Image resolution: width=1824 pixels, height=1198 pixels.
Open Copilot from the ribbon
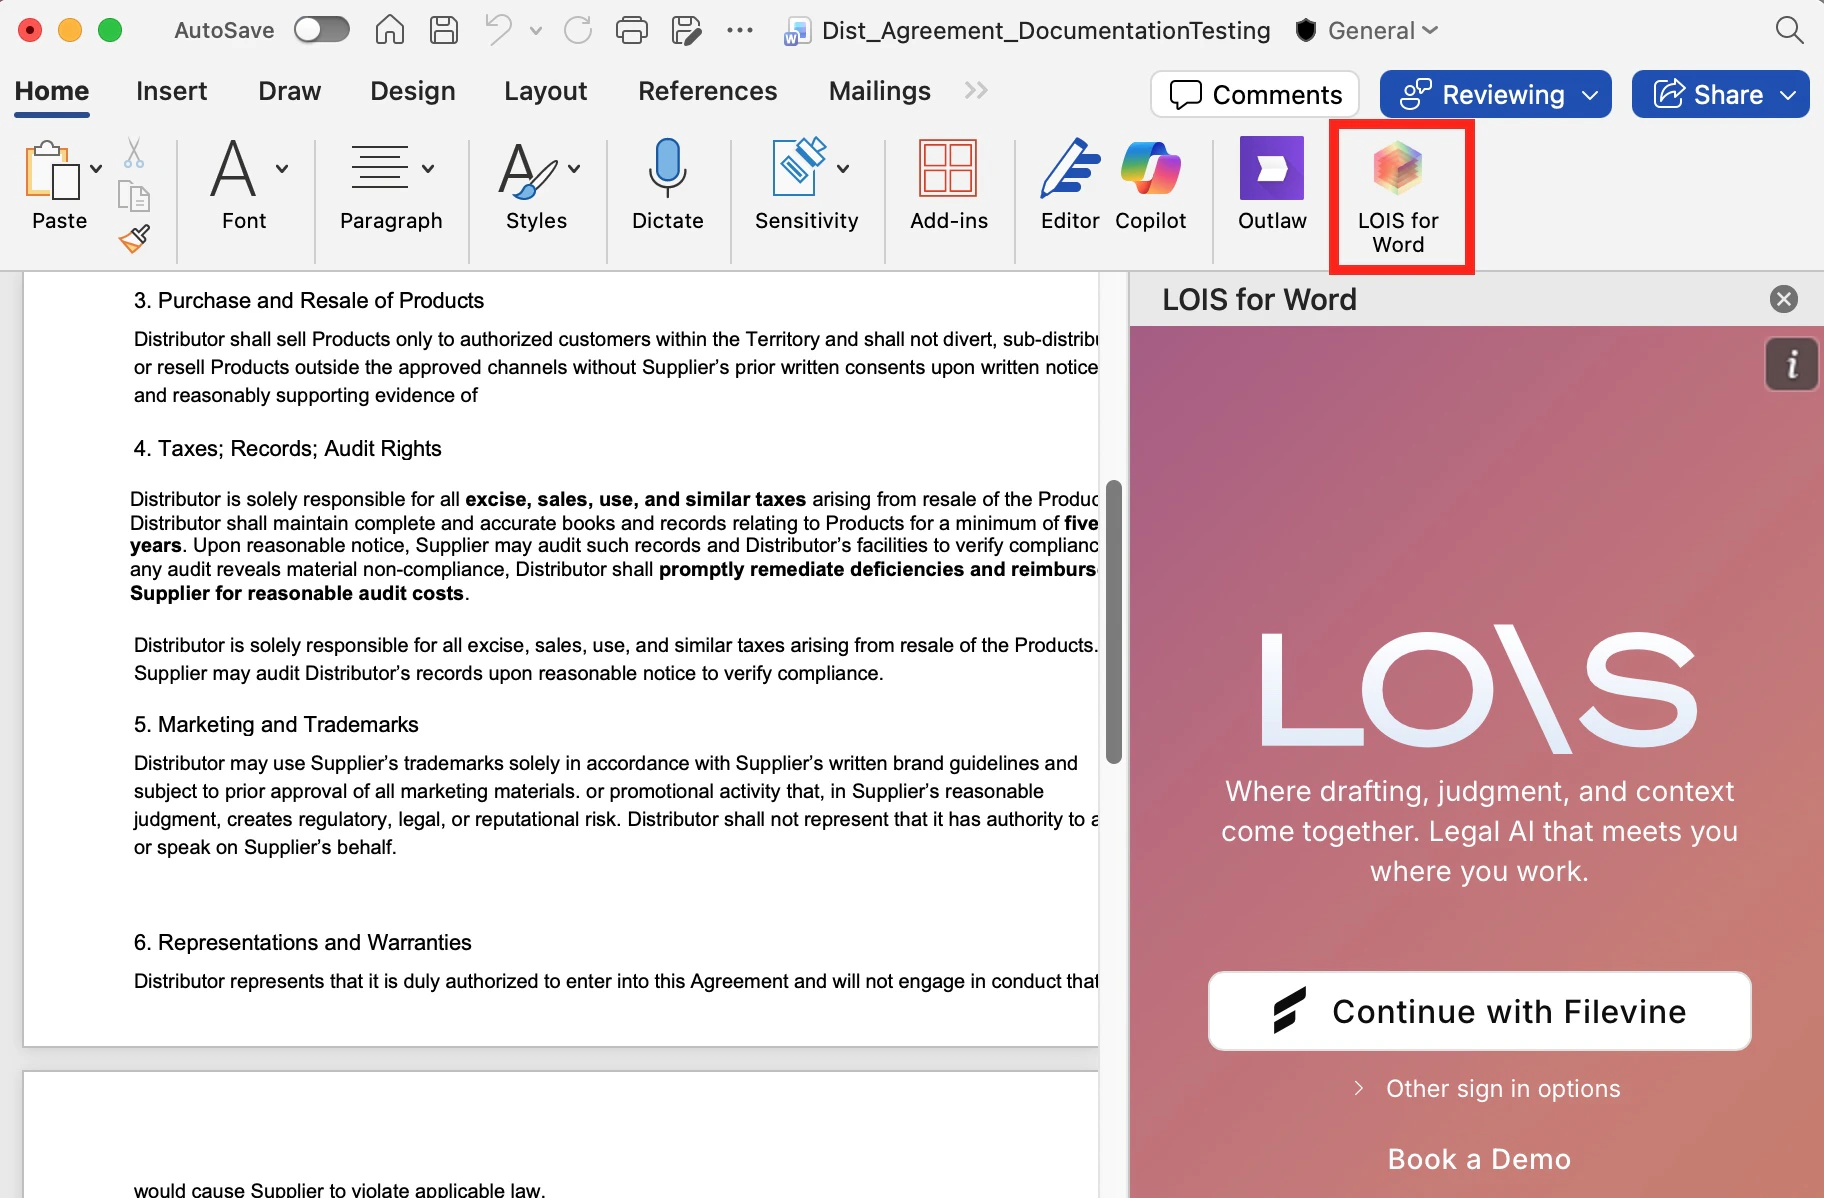coord(1151,184)
